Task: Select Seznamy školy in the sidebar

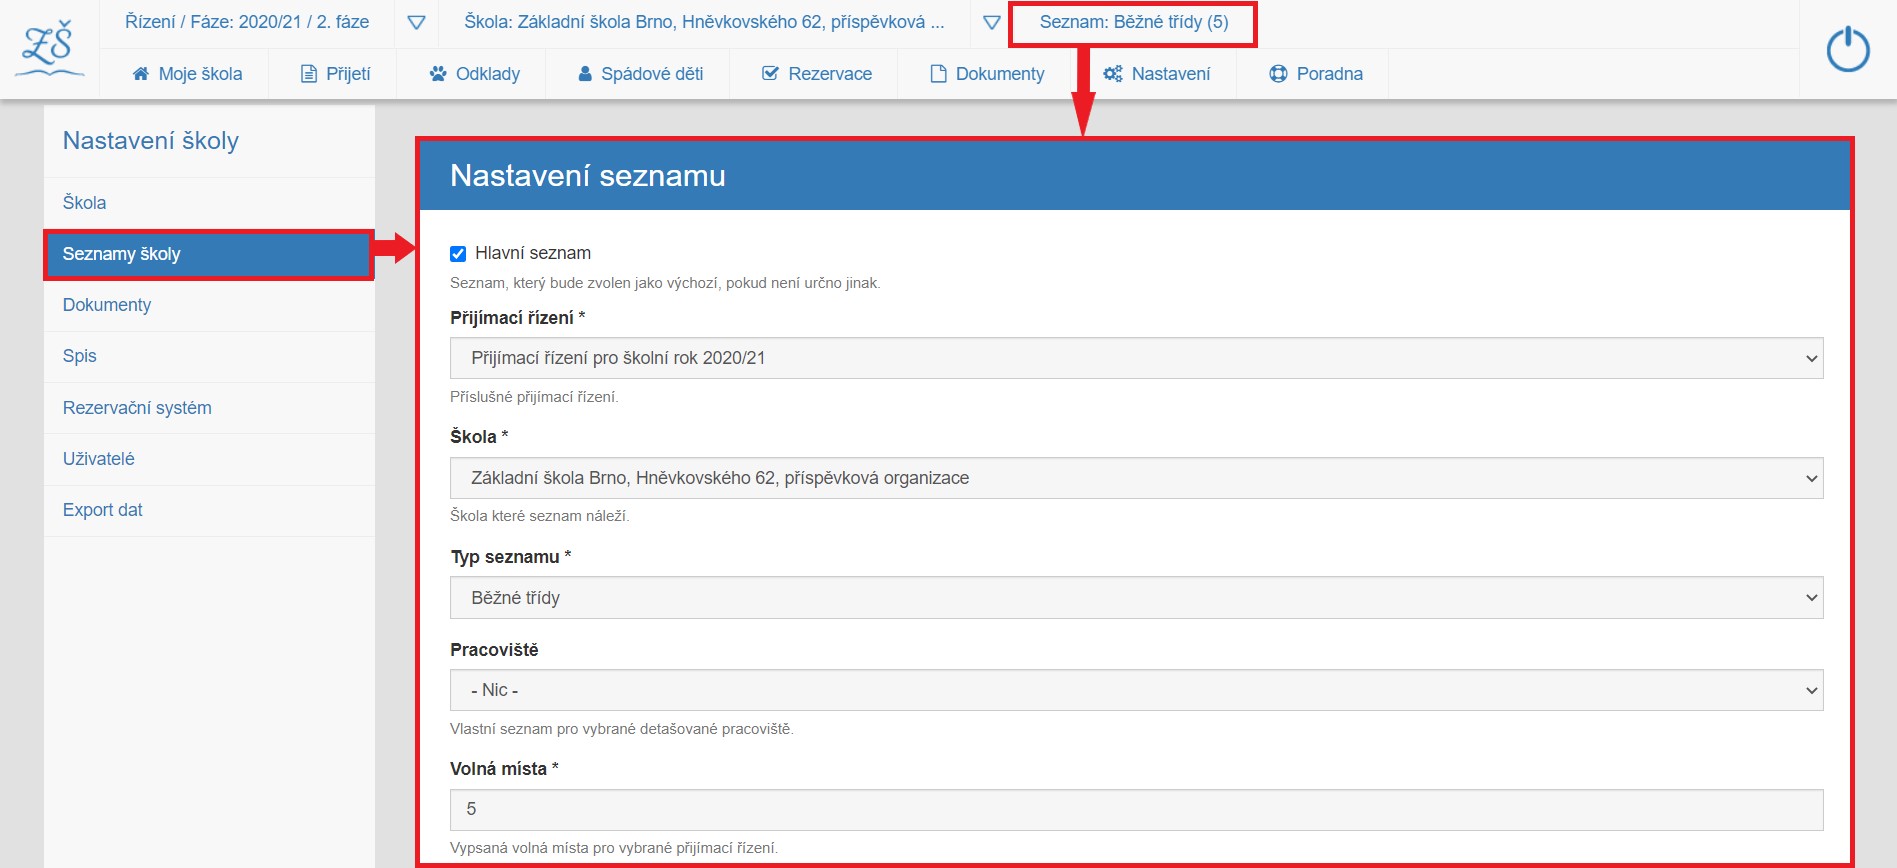Action: click(209, 254)
